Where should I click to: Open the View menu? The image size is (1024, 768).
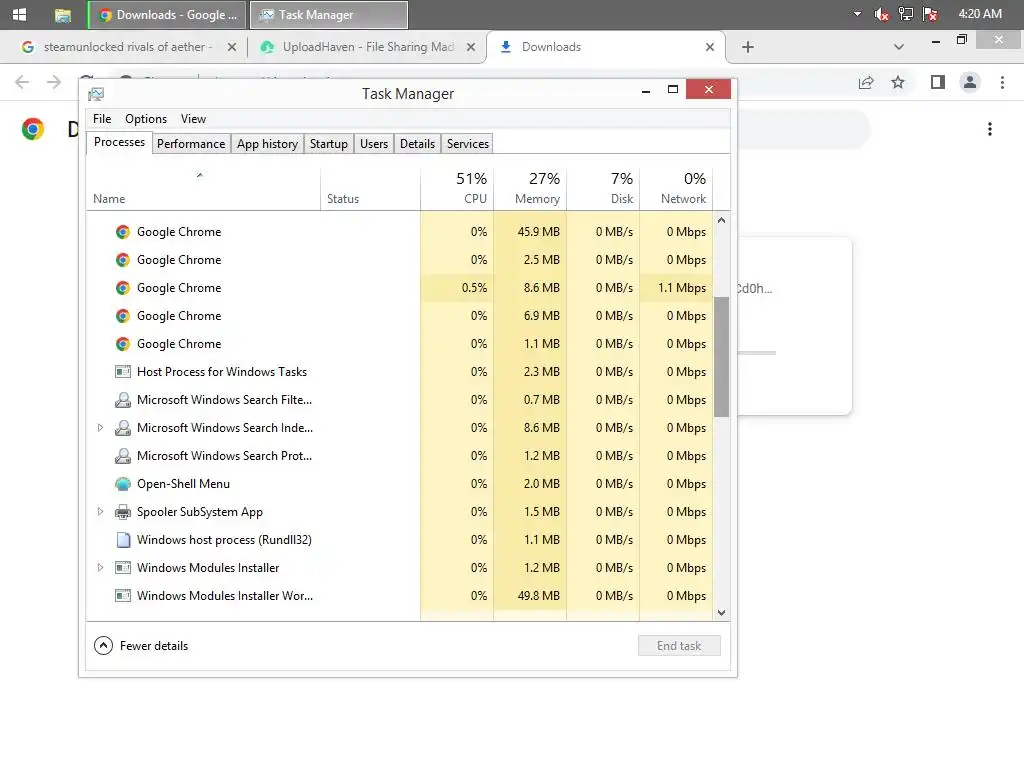[x=193, y=119]
